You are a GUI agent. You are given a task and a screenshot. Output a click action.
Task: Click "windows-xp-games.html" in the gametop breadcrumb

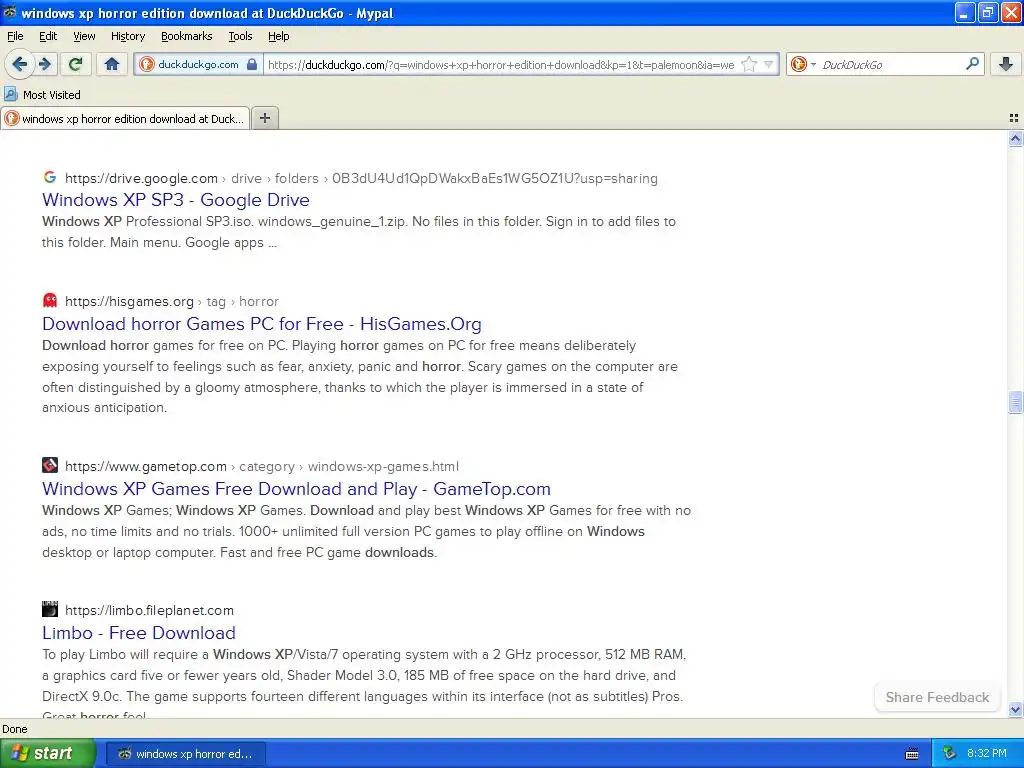(x=383, y=466)
